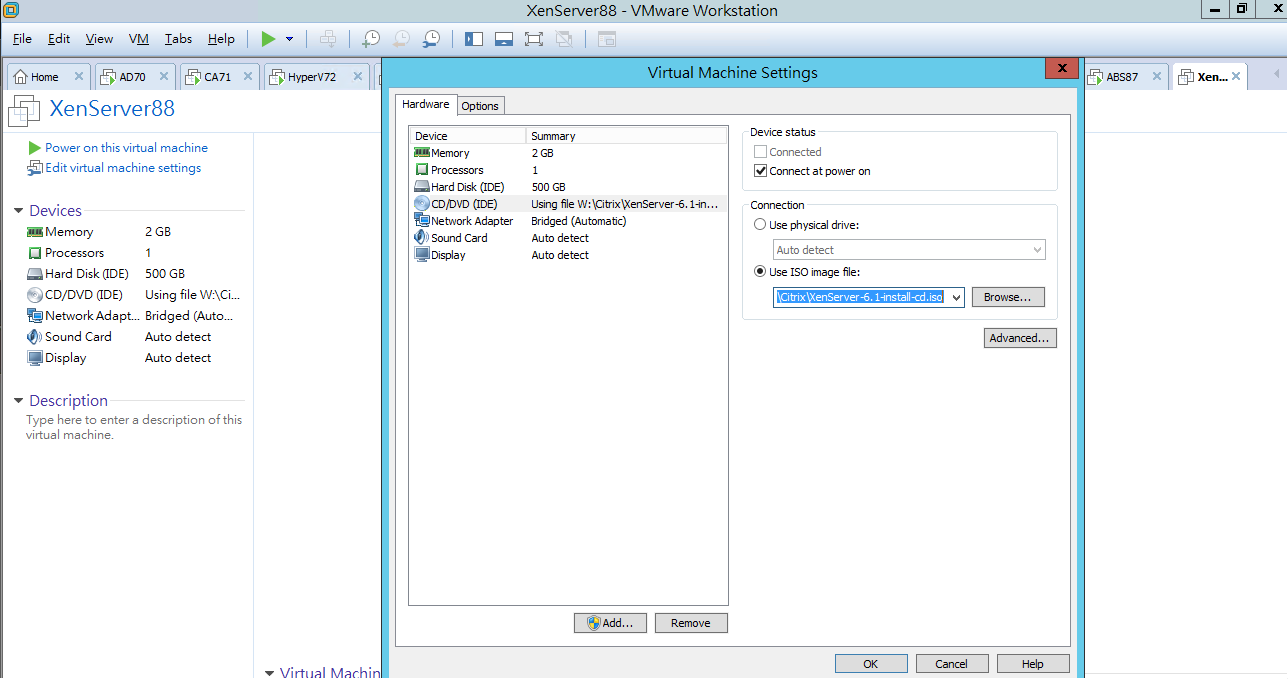Click the Full Screen mode toolbar icon

(533, 39)
